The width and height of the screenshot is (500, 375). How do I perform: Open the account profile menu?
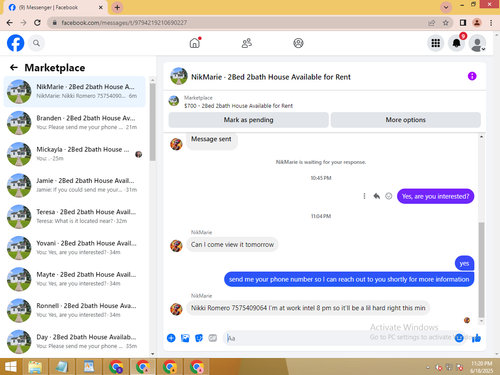point(477,43)
